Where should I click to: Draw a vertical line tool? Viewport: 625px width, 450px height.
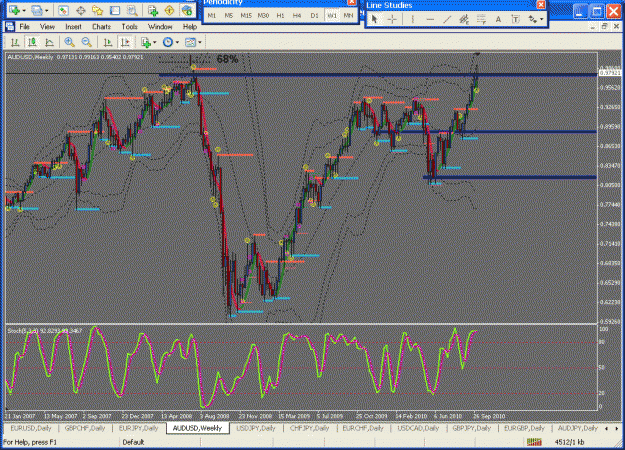click(x=412, y=19)
